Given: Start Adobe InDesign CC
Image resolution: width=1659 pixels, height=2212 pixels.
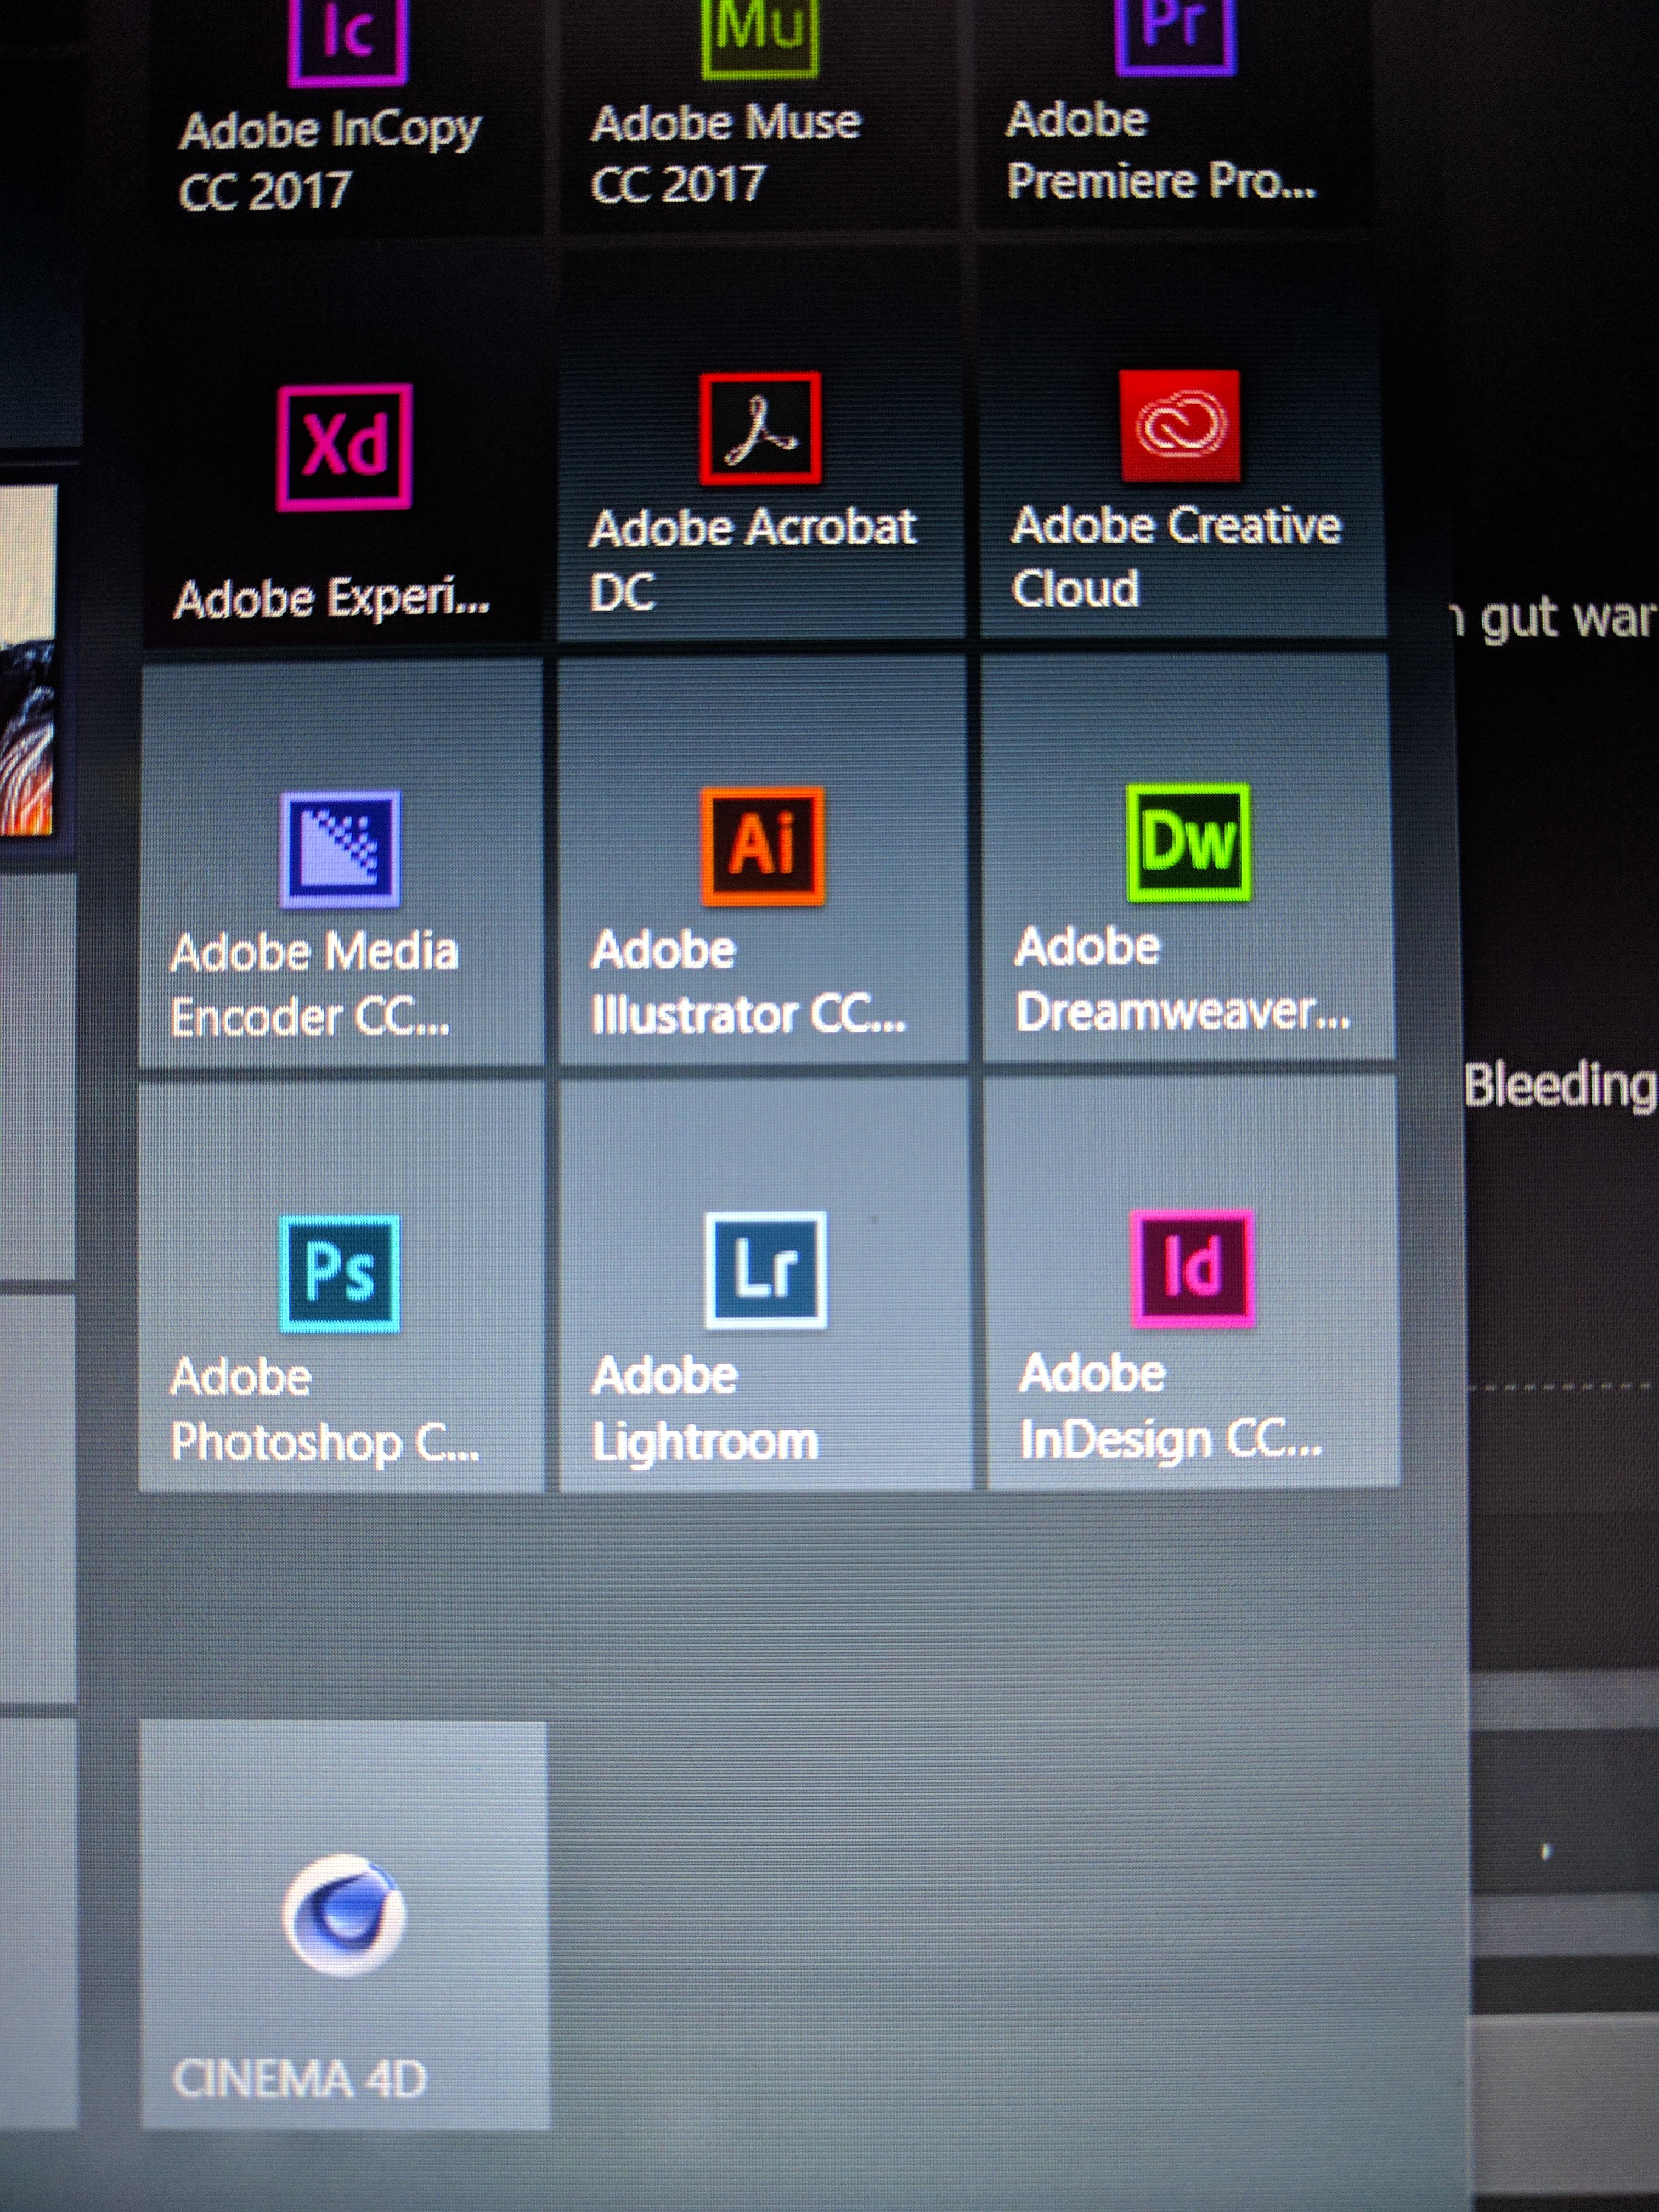Looking at the screenshot, I should point(1192,1268).
